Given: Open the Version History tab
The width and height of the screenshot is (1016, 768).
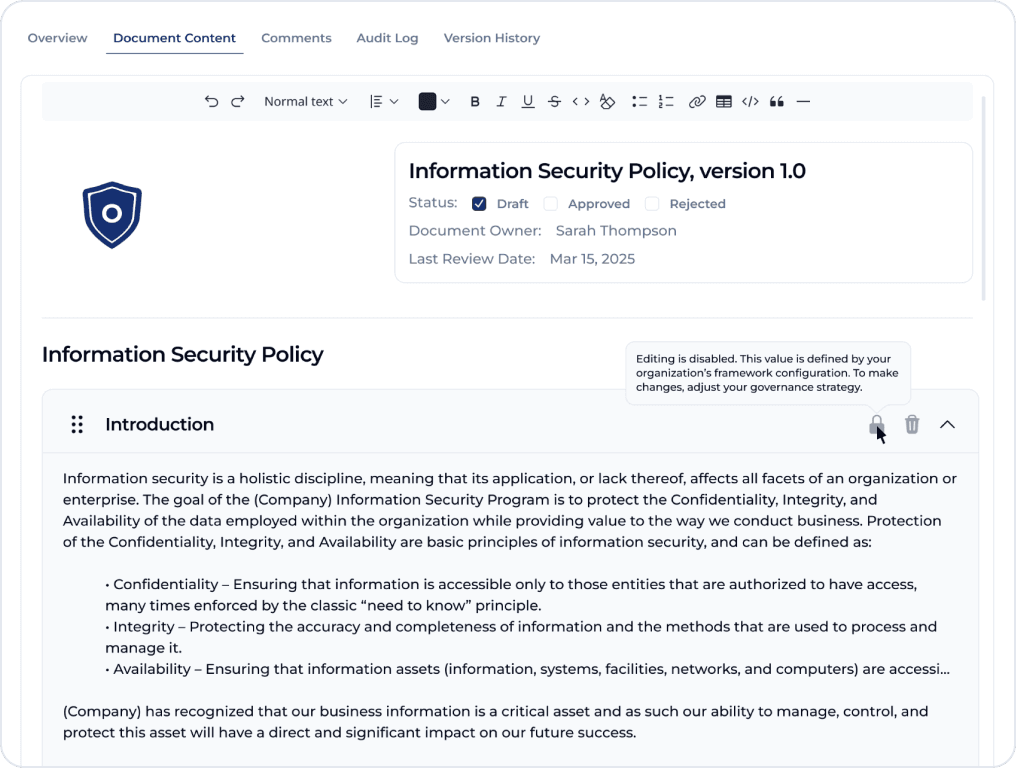Looking at the screenshot, I should click(x=491, y=38).
